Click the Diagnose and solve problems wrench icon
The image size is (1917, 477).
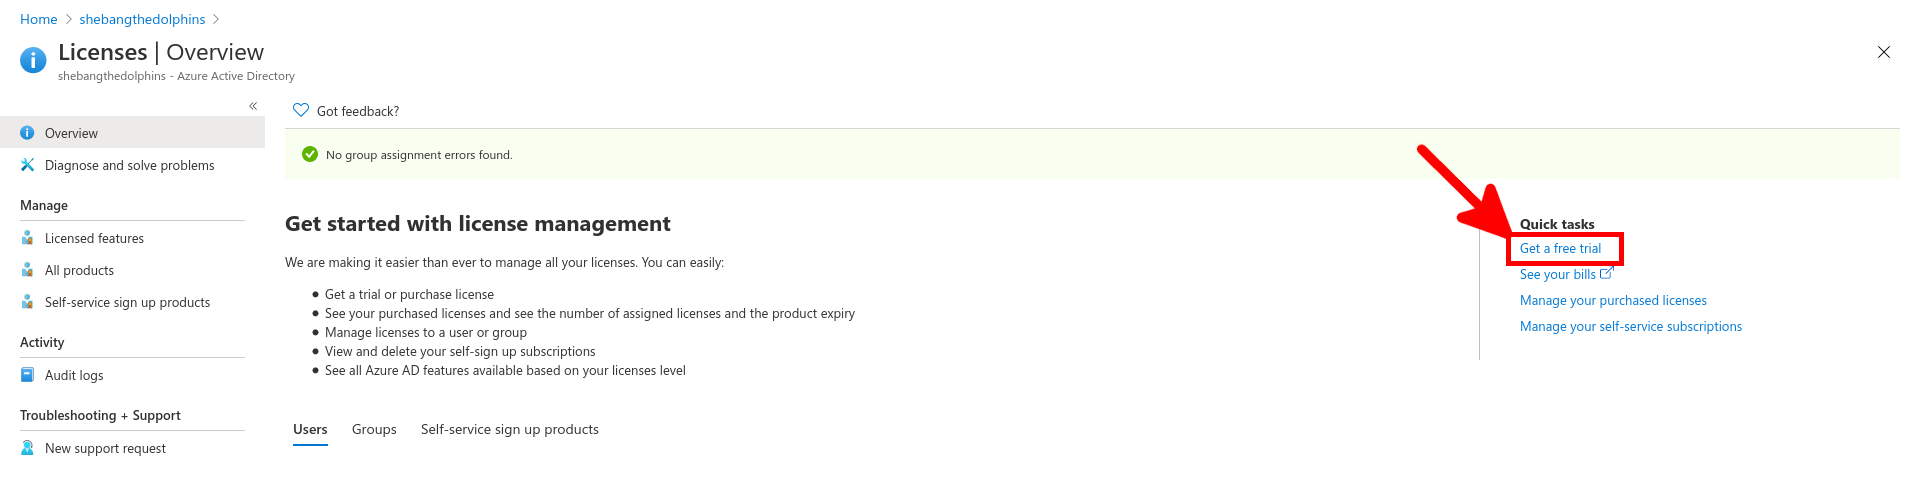pos(27,165)
